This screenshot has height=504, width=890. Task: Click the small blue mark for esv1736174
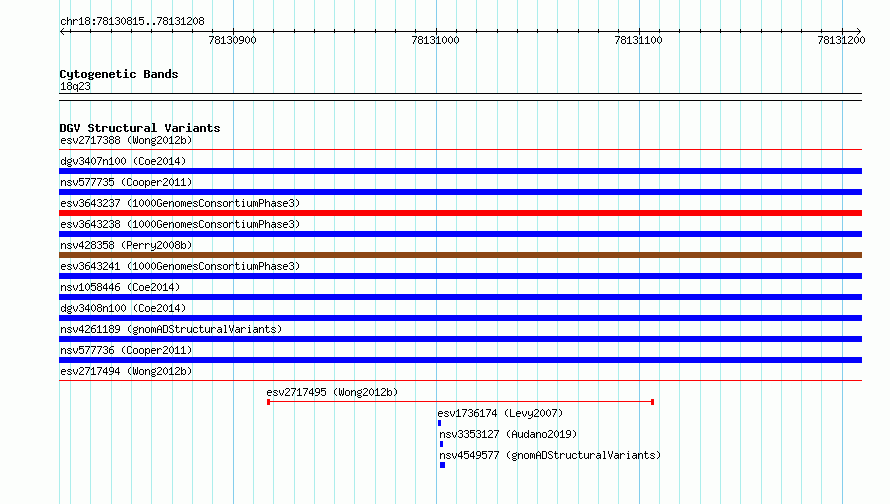[x=439, y=423]
